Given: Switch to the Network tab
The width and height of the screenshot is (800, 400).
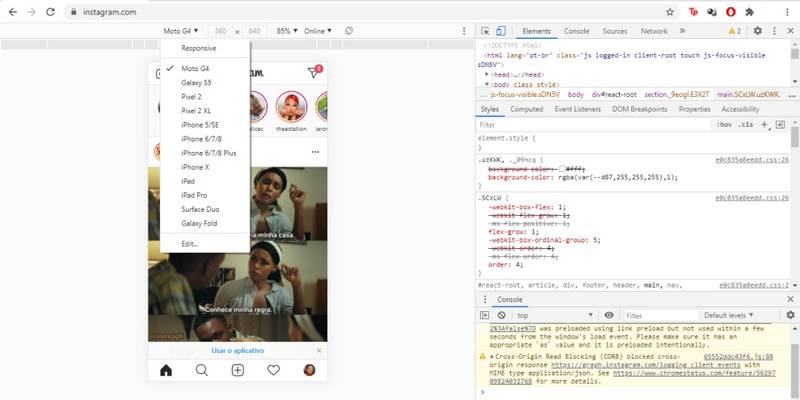Looking at the screenshot, I should click(x=654, y=31).
